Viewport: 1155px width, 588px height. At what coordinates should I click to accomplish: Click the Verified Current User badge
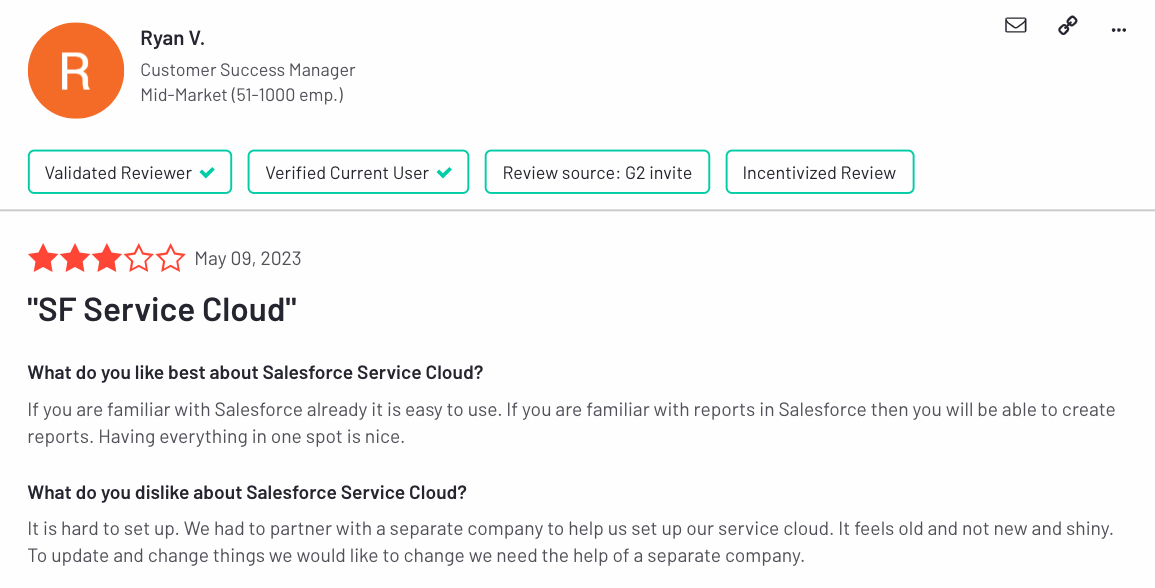[x=358, y=172]
